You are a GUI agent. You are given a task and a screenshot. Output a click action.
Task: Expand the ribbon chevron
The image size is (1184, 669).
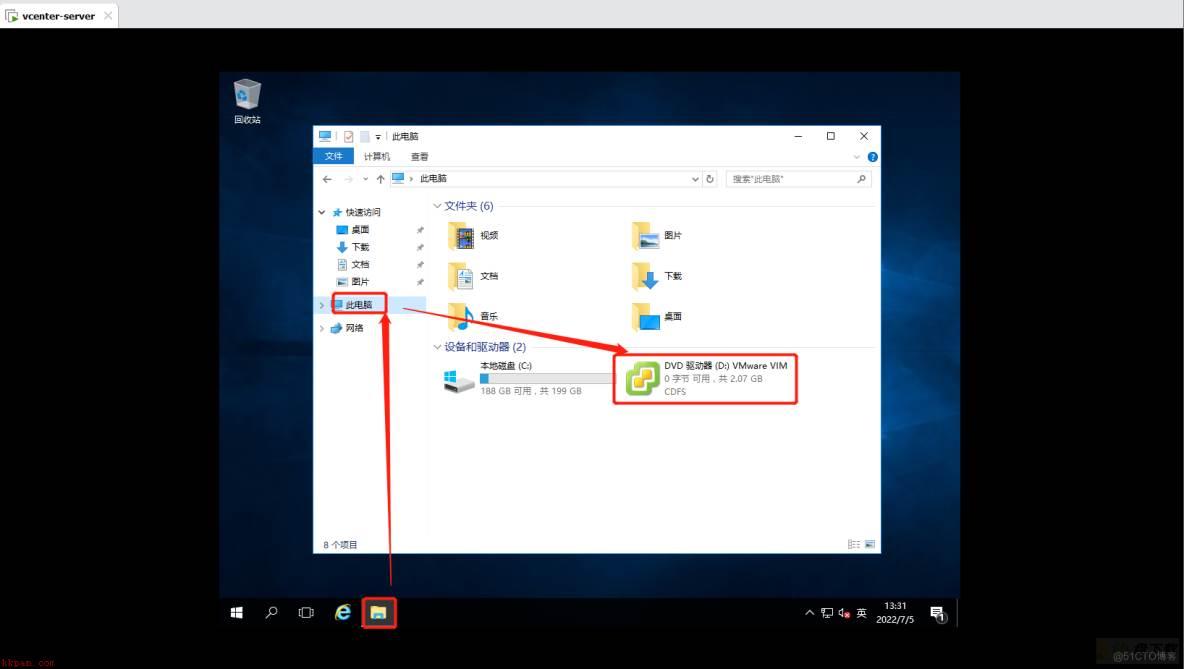click(x=856, y=157)
